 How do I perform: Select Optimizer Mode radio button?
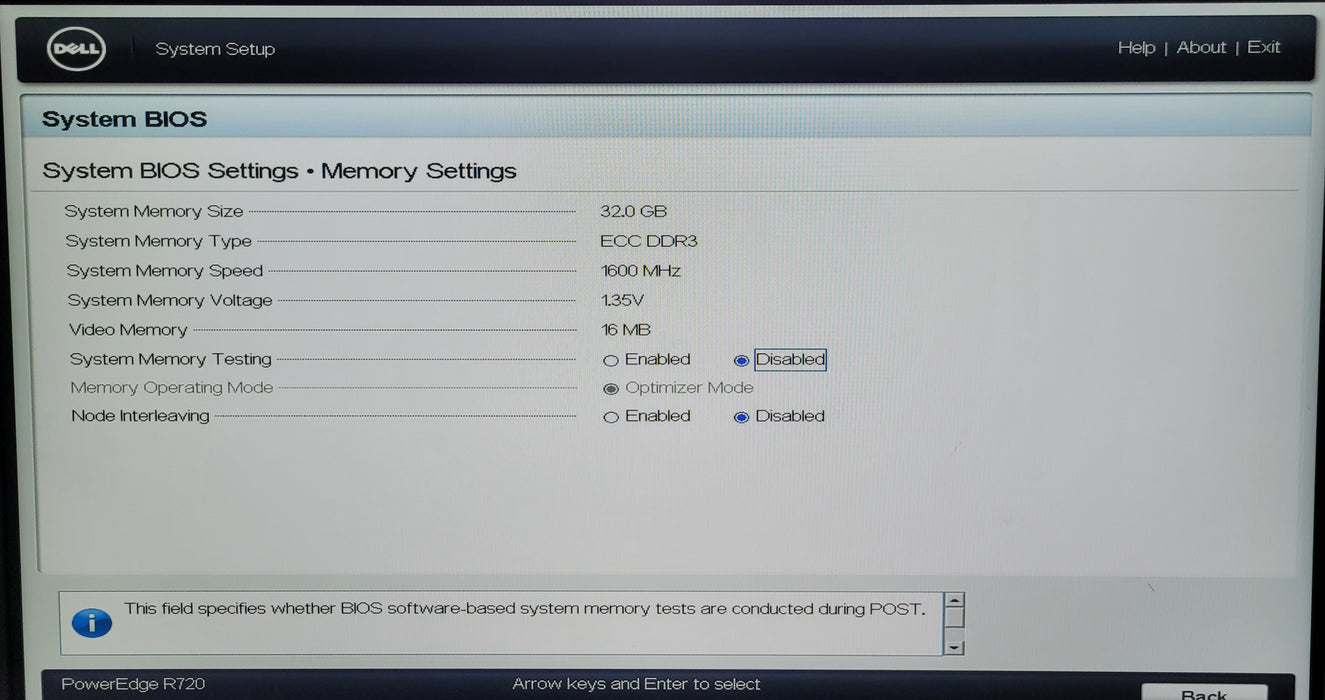pyautogui.click(x=610, y=389)
